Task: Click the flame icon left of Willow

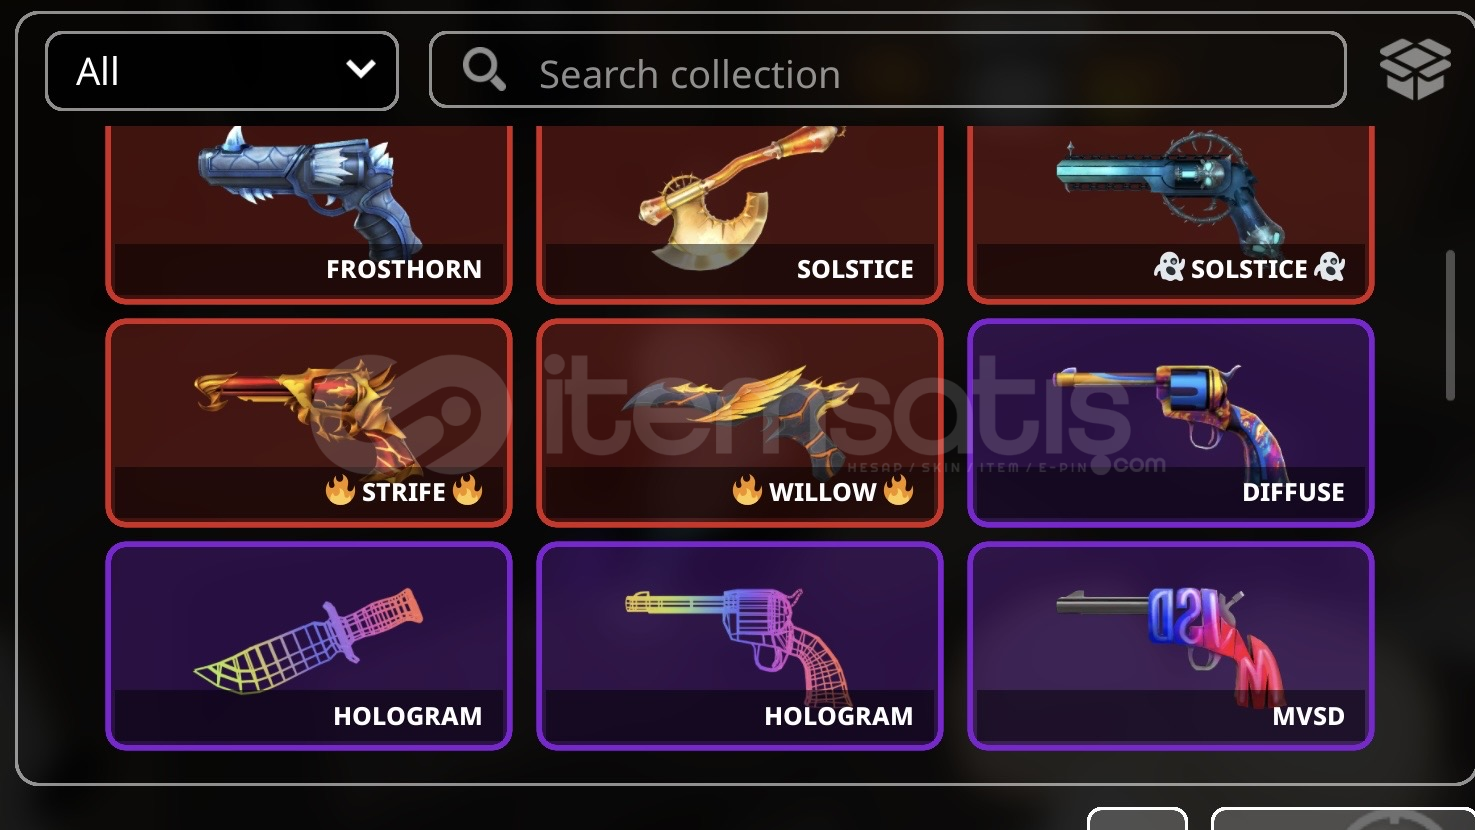Action: coord(747,490)
